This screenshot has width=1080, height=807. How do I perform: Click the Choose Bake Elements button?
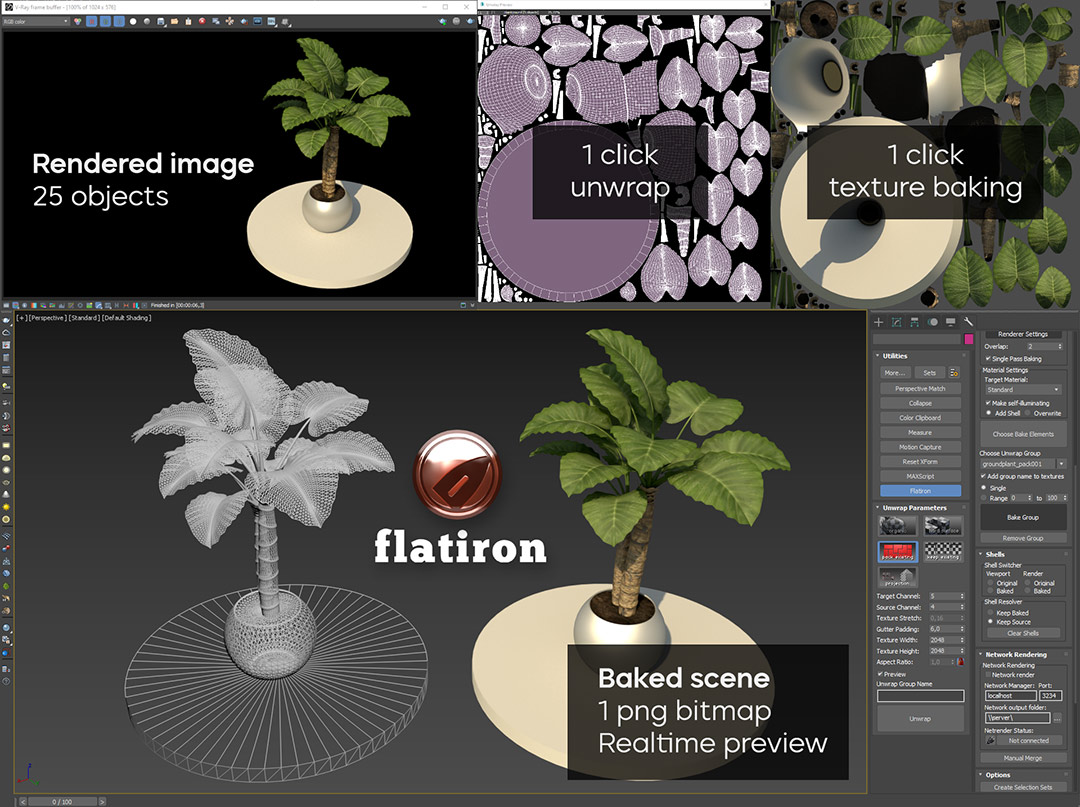[1023, 434]
